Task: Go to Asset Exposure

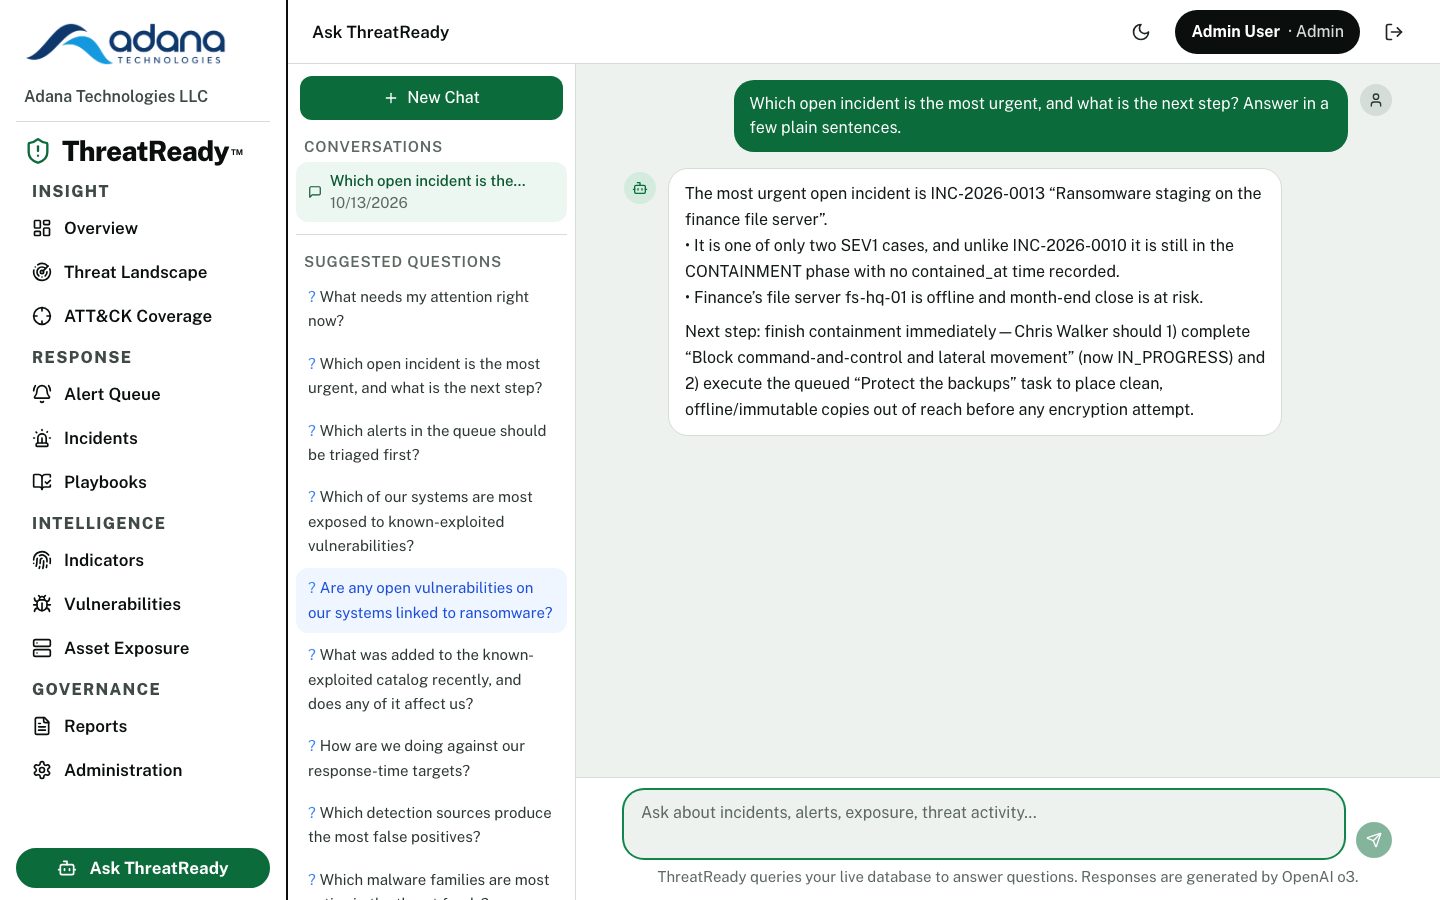Action: (143, 648)
